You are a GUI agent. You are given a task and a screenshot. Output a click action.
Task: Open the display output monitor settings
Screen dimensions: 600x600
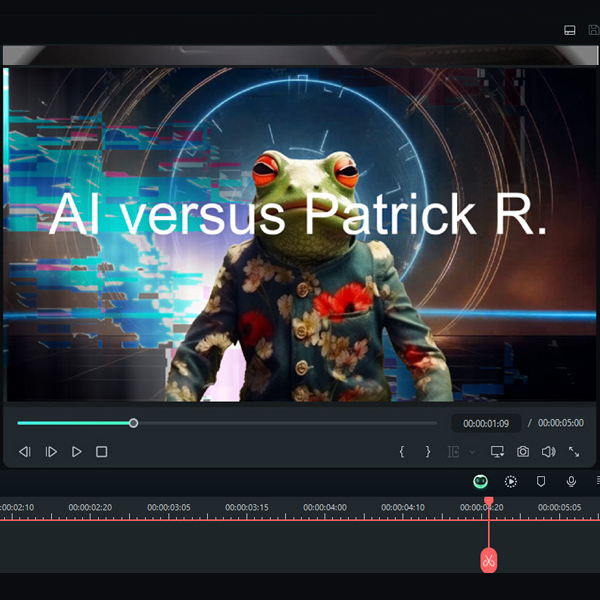[x=497, y=452]
